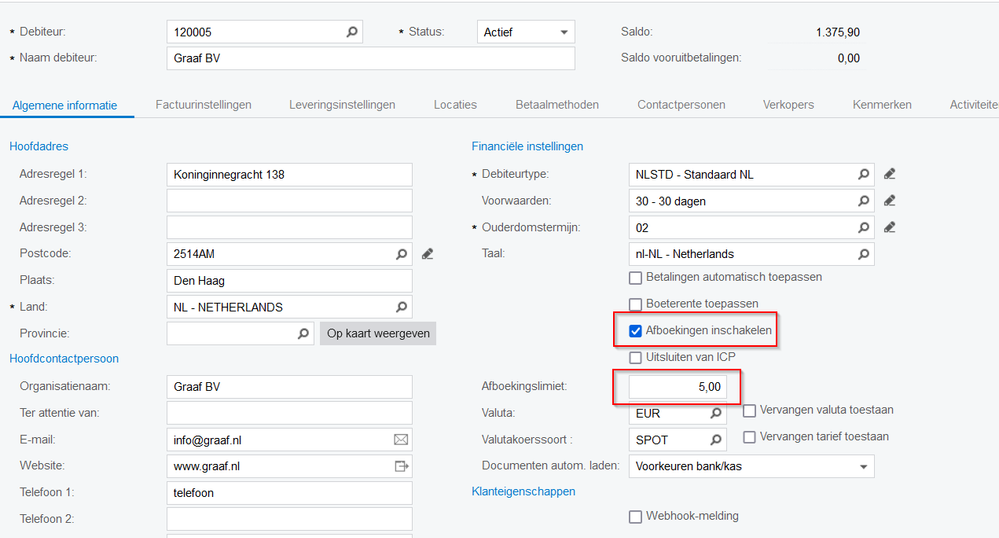Image resolution: width=999 pixels, height=538 pixels.
Task: Tick the Webhook-melding checkbox
Action: pyautogui.click(x=635, y=517)
